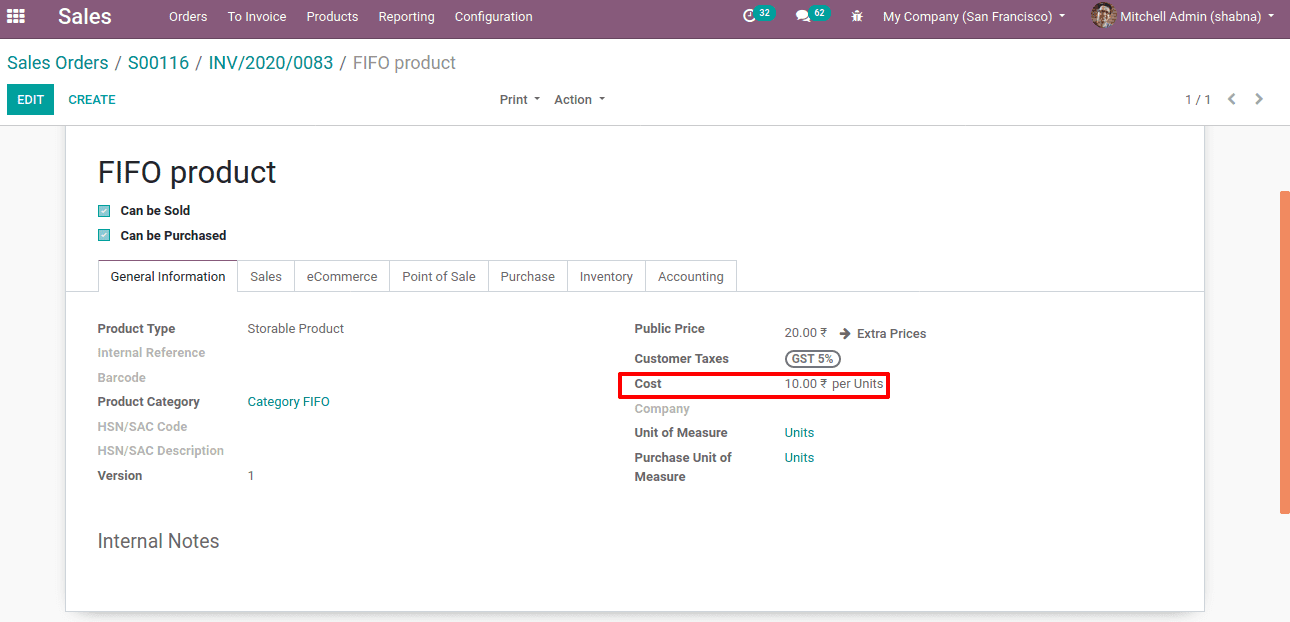The width and height of the screenshot is (1290, 622).
Task: Click the 10.00 ₹ per Units cost value
Action: point(834,384)
